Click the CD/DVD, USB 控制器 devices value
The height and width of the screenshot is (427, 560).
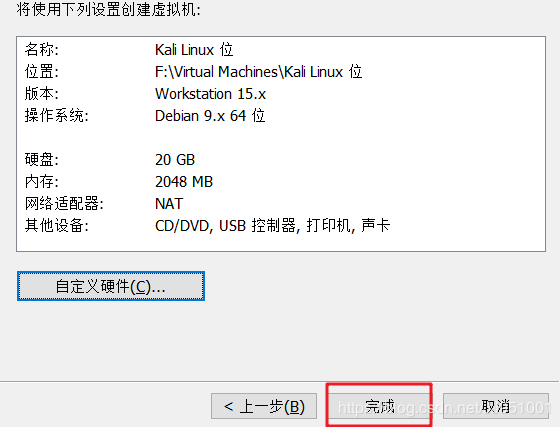click(x=272, y=226)
